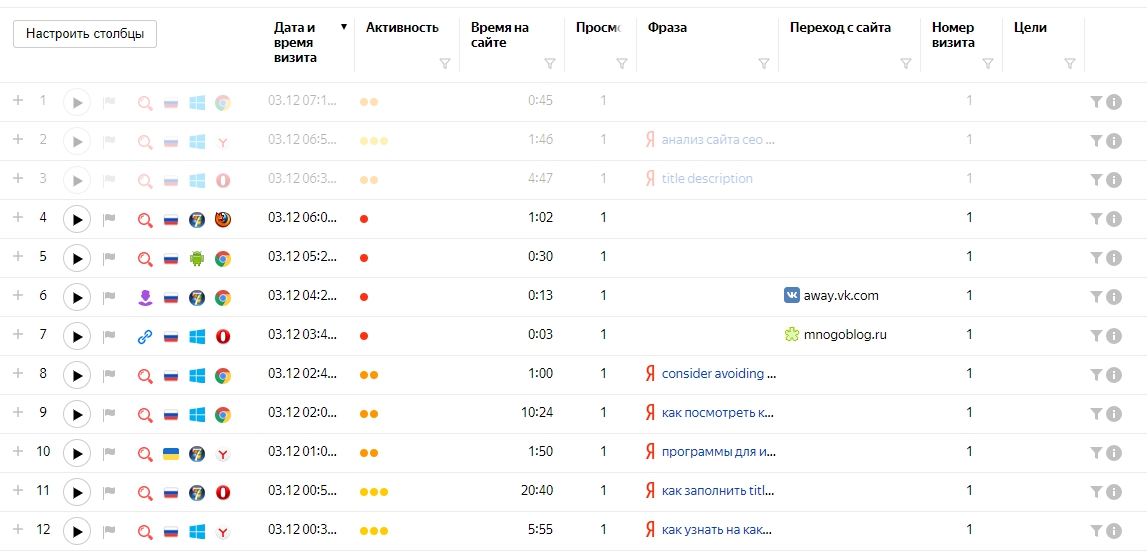Play session recording for visit 10

pyautogui.click(x=77, y=453)
